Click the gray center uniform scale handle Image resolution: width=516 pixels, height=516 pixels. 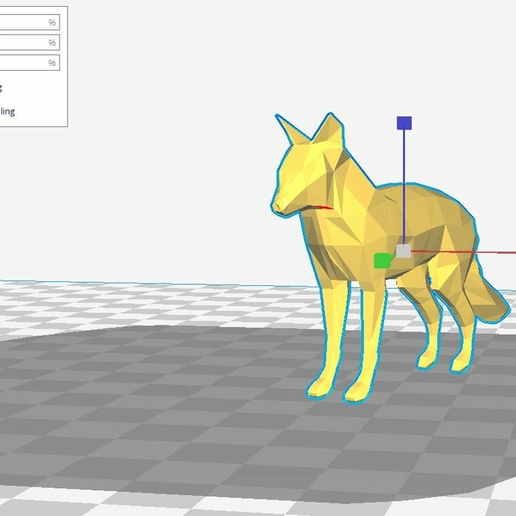click(x=403, y=251)
